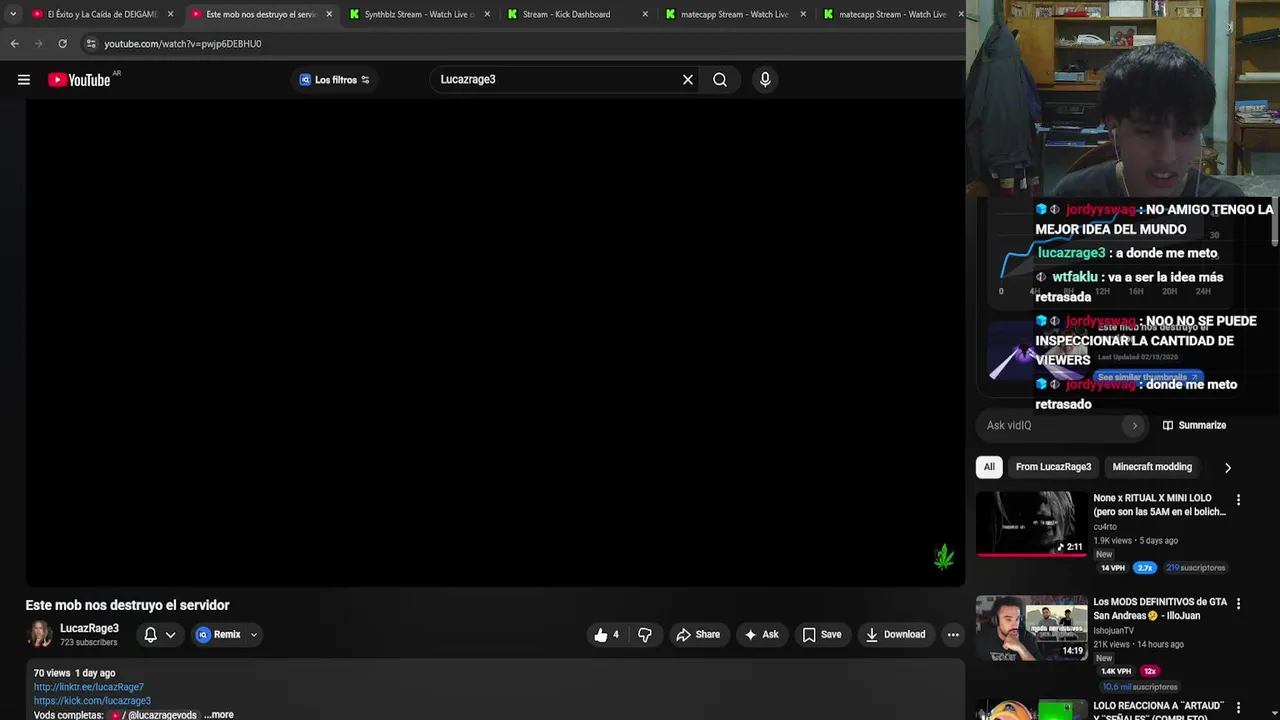The width and height of the screenshot is (1280, 720).
Task: Click the video player area
Action: pyautogui.click(x=495, y=343)
